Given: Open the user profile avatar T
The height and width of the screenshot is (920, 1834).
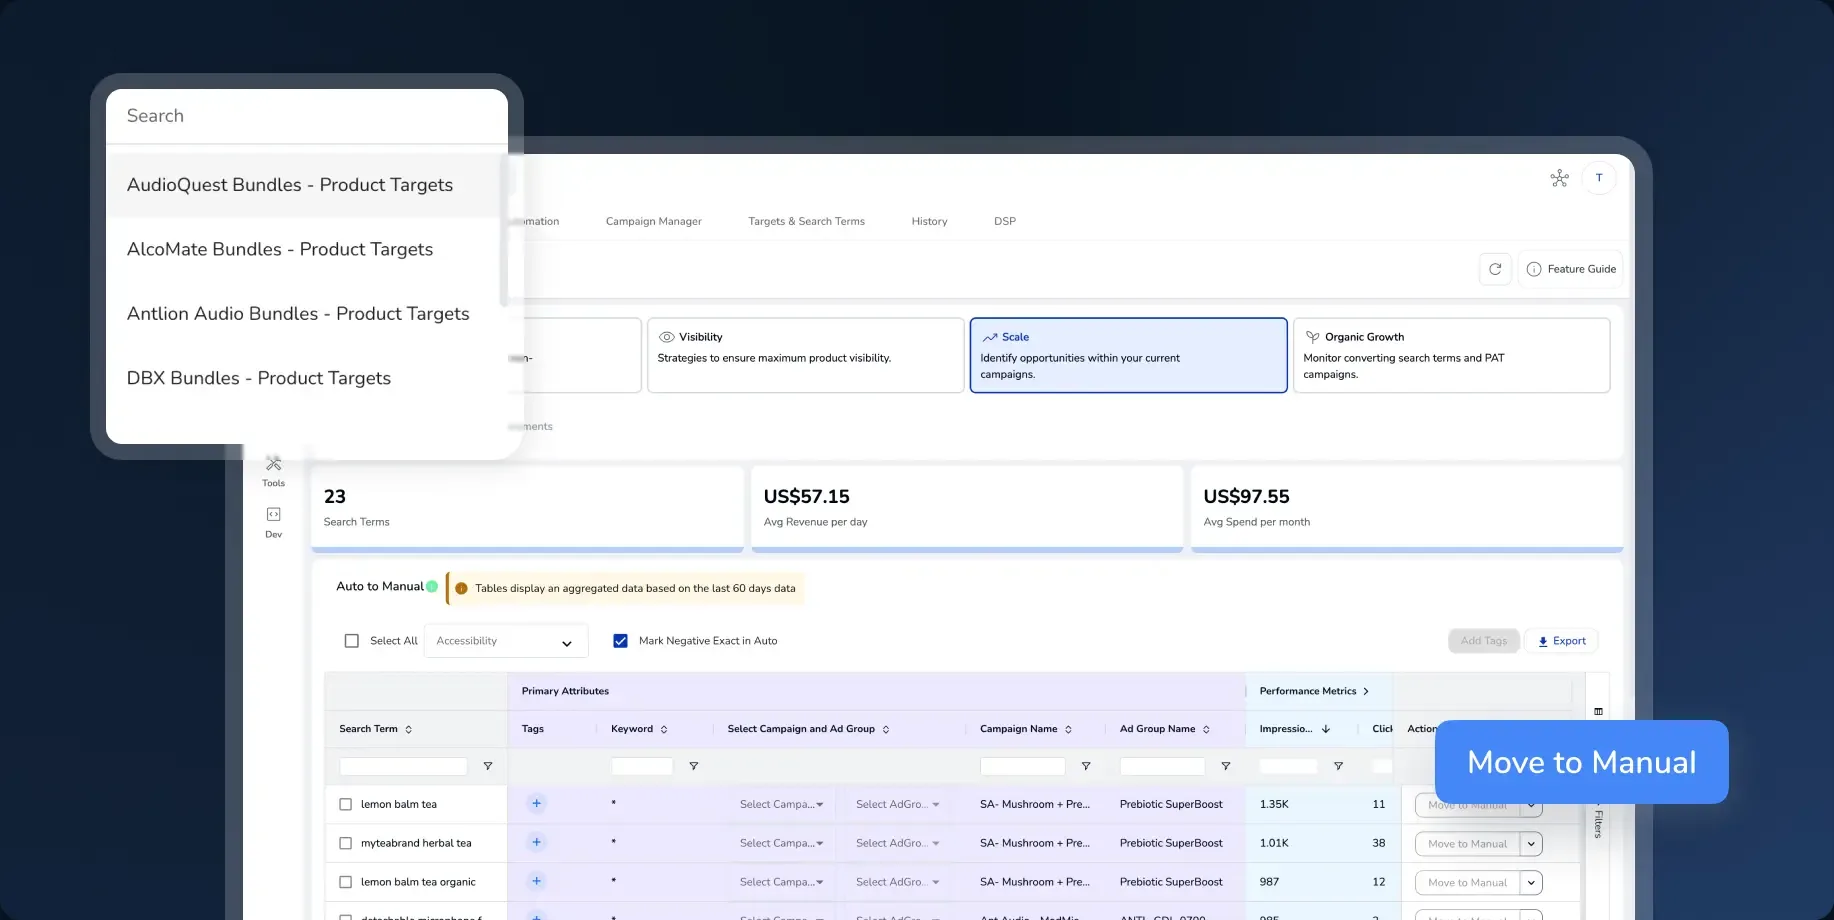Looking at the screenshot, I should [x=1599, y=178].
